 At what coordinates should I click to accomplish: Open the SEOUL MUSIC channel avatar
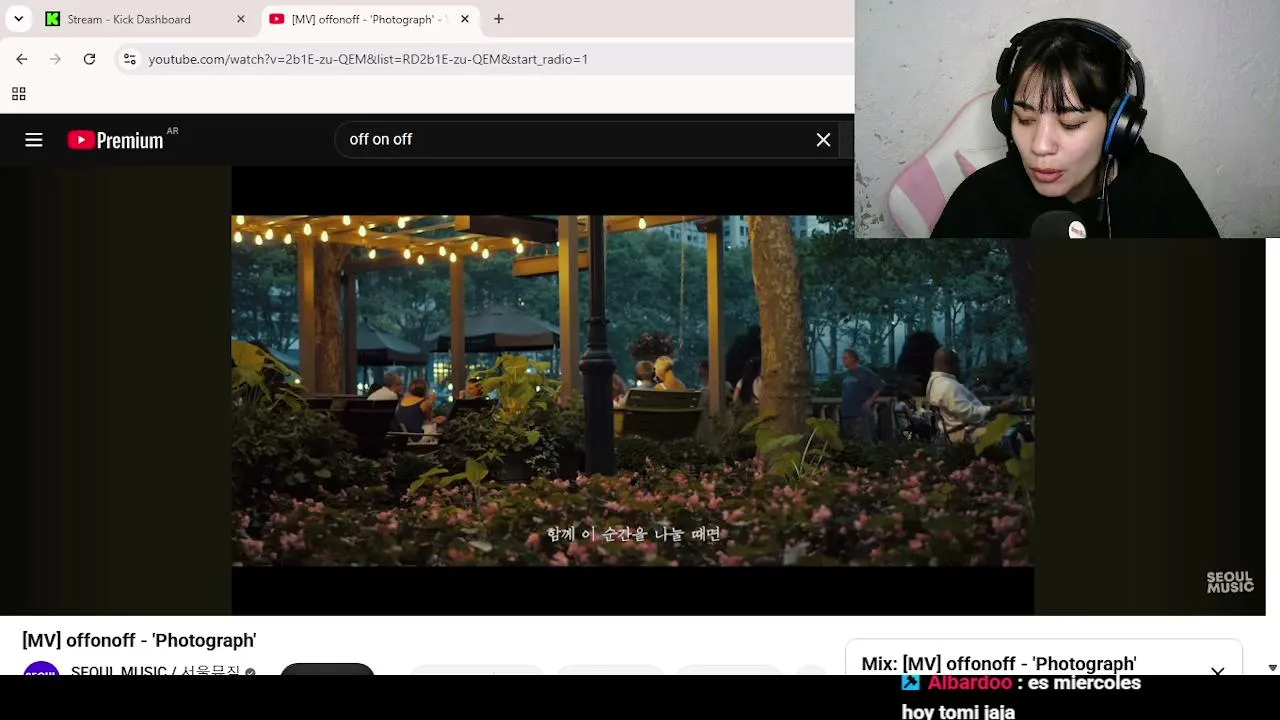pos(41,670)
